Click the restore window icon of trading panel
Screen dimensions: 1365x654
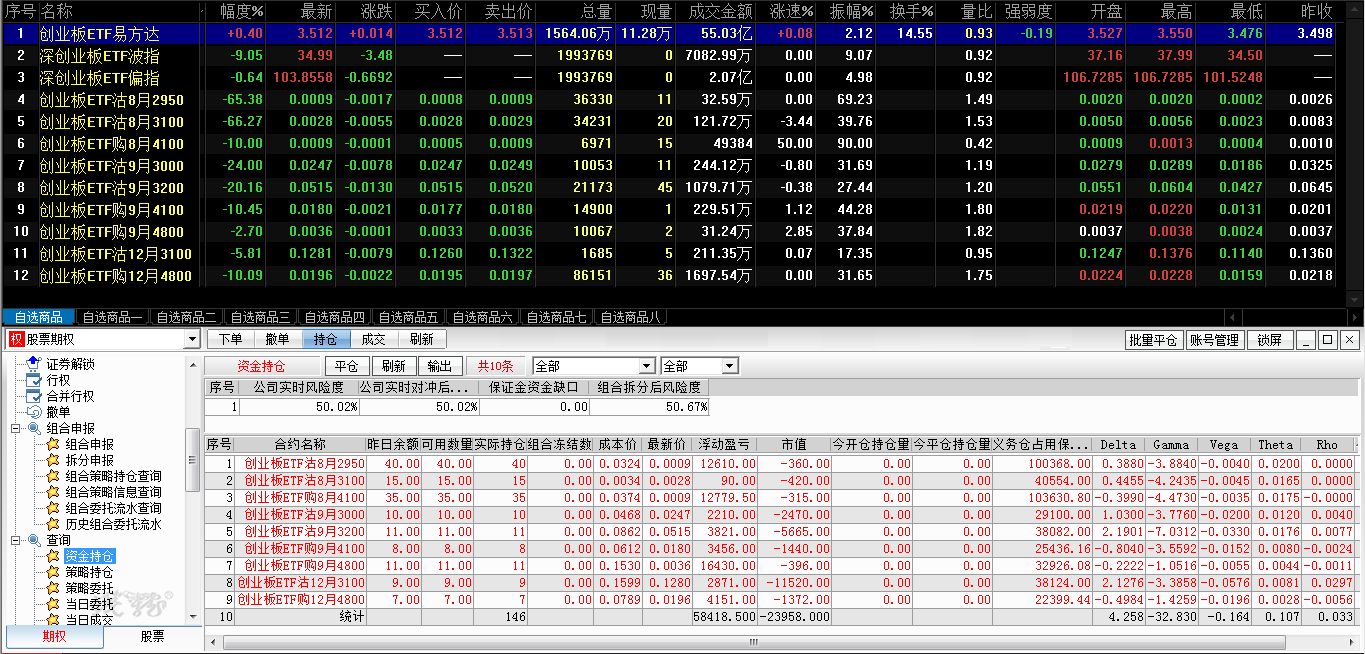click(x=1328, y=340)
